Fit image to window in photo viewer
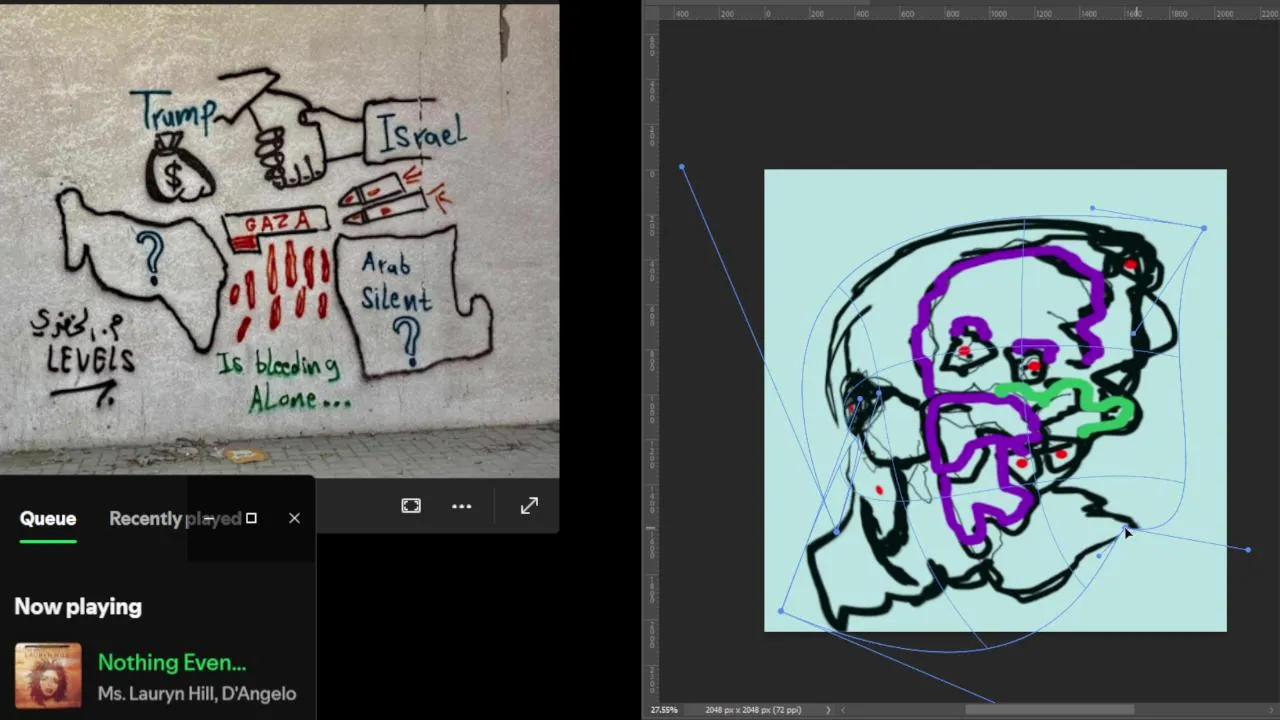The image size is (1280, 720). pos(411,506)
